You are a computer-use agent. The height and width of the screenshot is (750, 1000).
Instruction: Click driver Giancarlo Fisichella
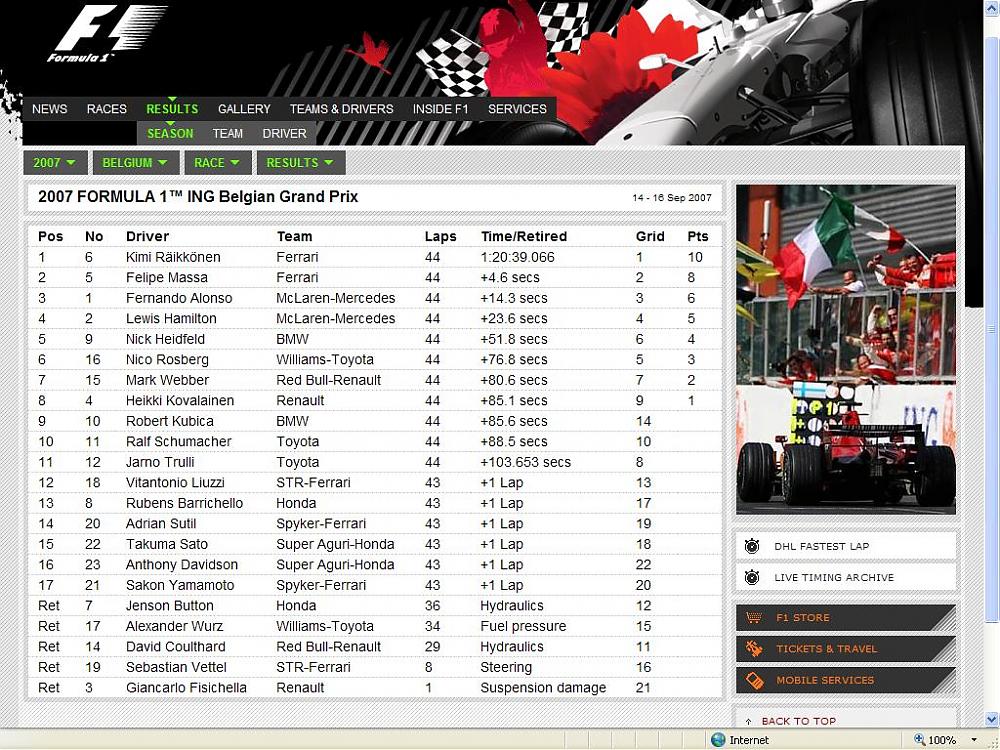pyautogui.click(x=186, y=688)
